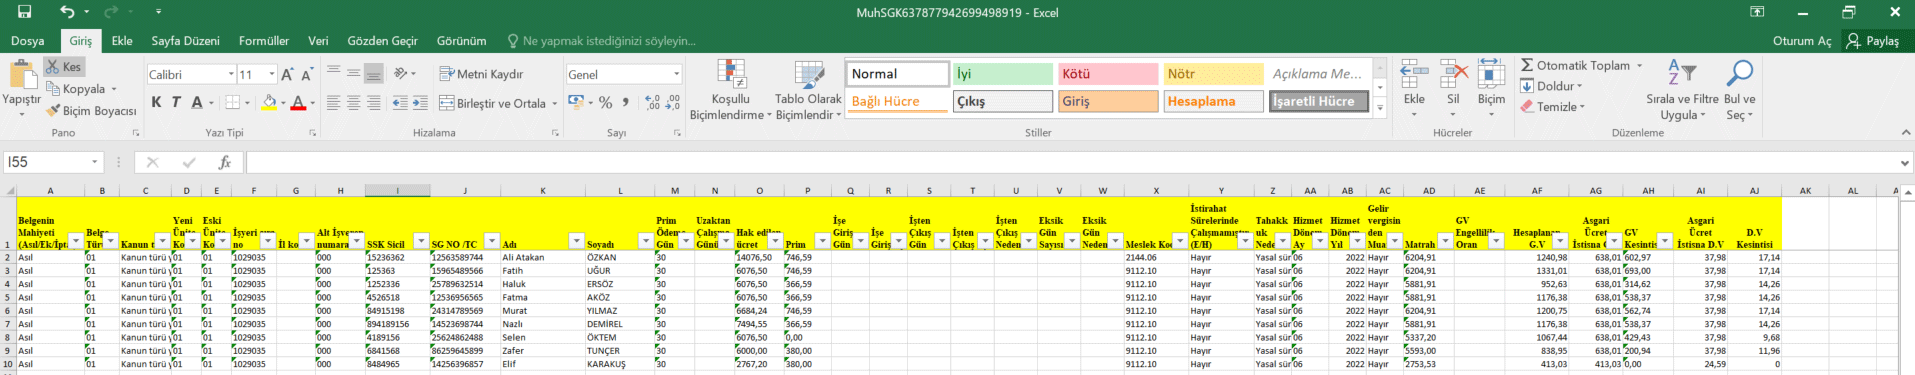The image size is (1915, 375).
Task: Click Birleştir ve Ortala merge button
Action: point(492,103)
